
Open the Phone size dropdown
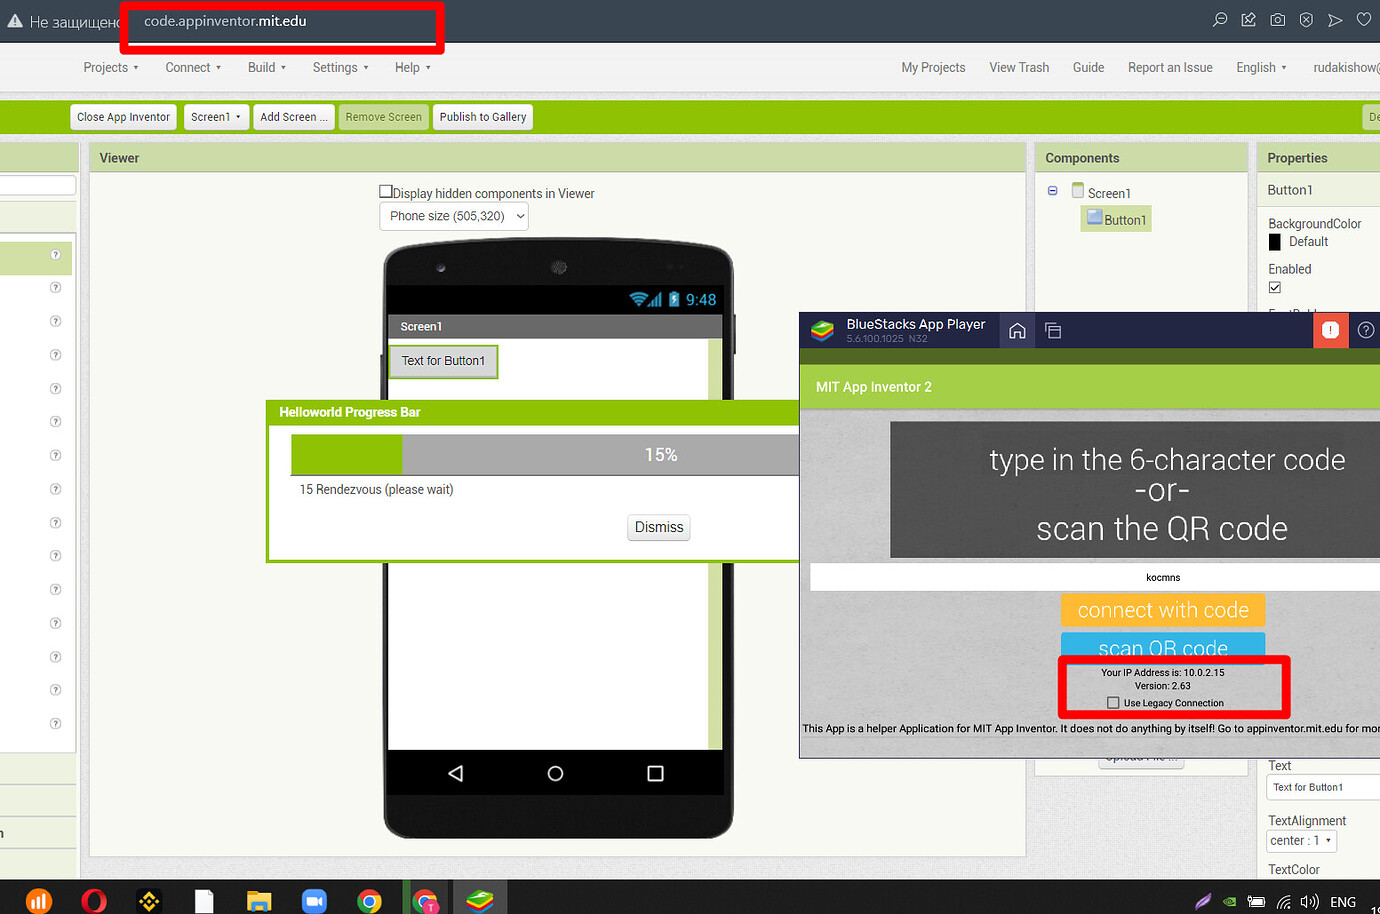[x=453, y=216]
